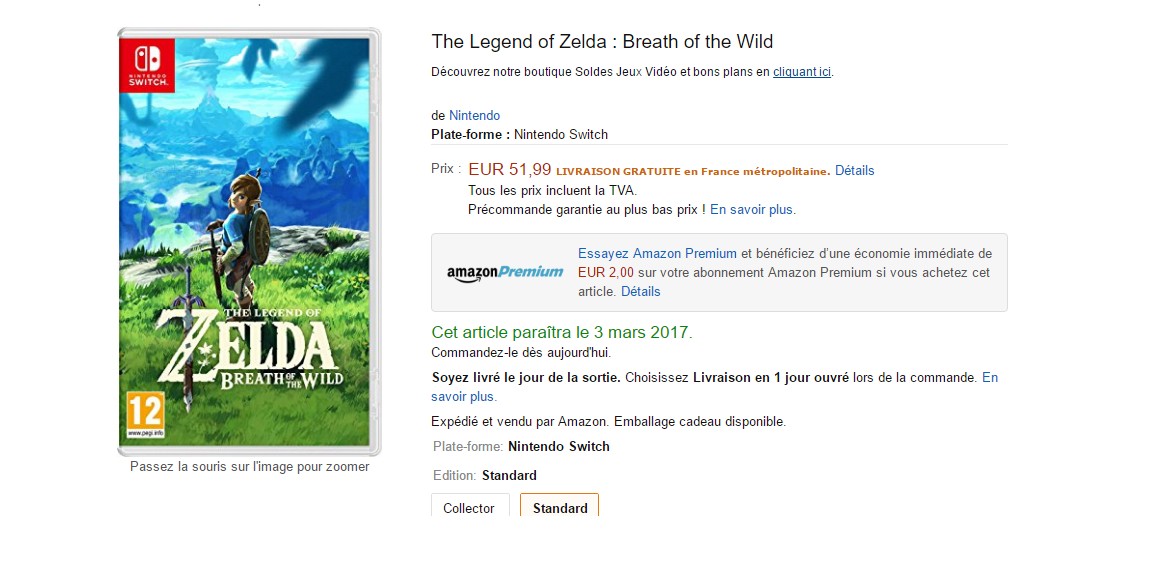Viewport: 1169px width, 565px height.
Task: Open "En savoir plus" for lowest price guarantee
Action: tap(753, 210)
